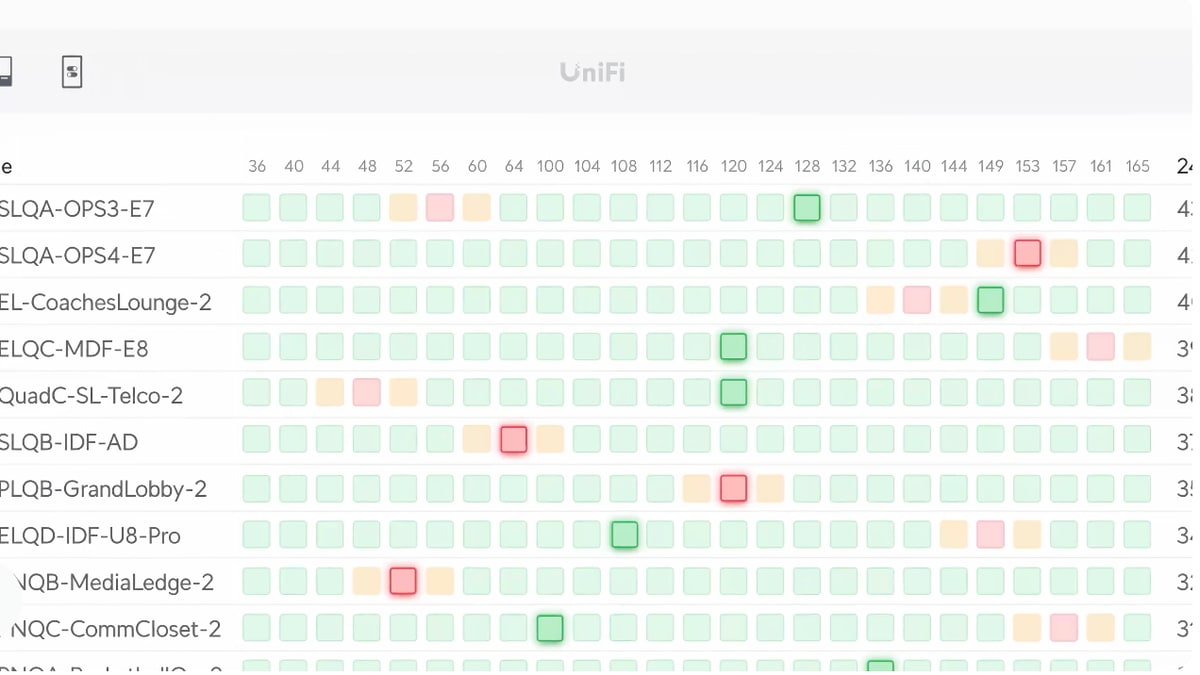
Task: Open the EL-CoachesLounge-2 device entry
Action: click(106, 302)
